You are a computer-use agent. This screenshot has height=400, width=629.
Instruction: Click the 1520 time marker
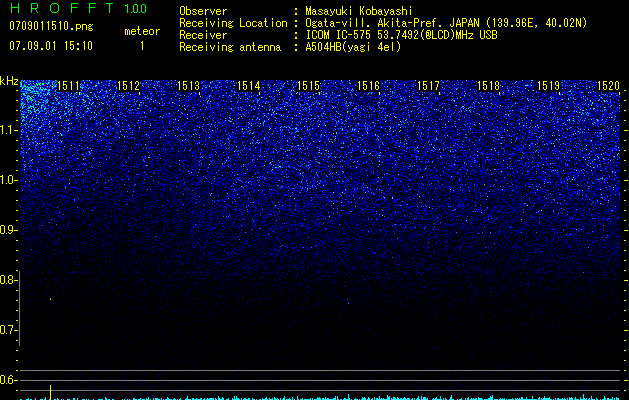(x=609, y=85)
